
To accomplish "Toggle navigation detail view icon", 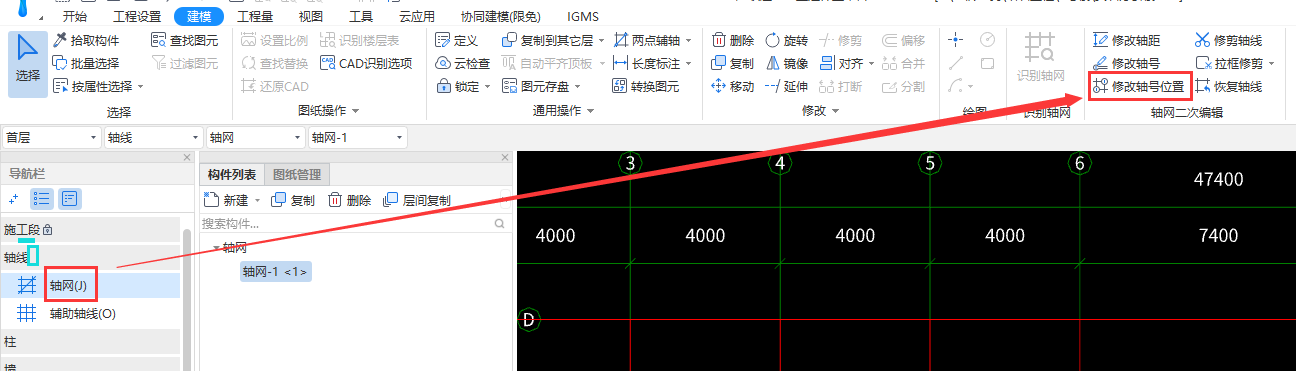I will 69,199.
